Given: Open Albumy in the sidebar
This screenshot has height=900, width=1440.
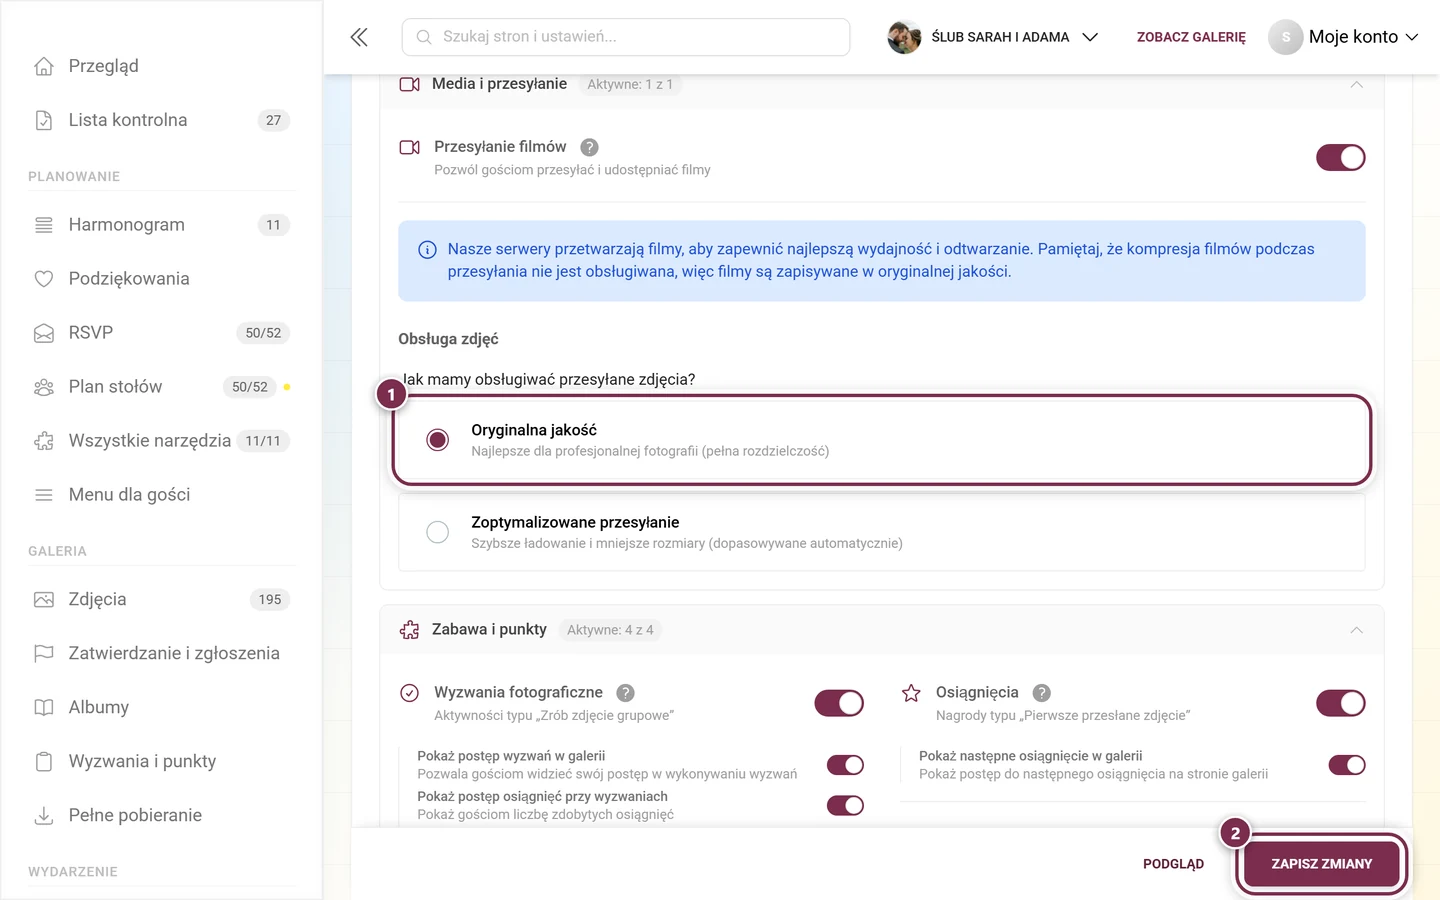Looking at the screenshot, I should click(162, 708).
